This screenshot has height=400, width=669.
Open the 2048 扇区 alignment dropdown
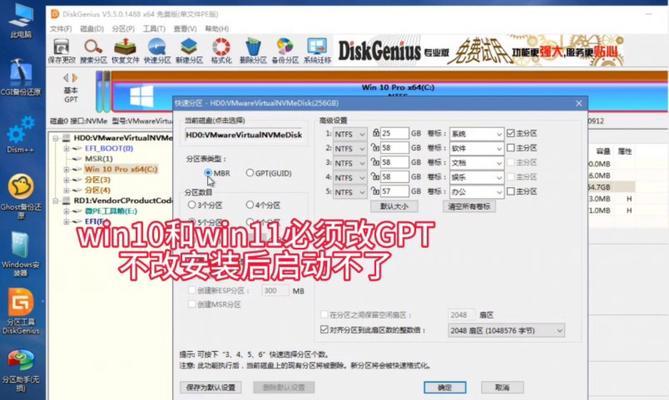[x=506, y=330]
